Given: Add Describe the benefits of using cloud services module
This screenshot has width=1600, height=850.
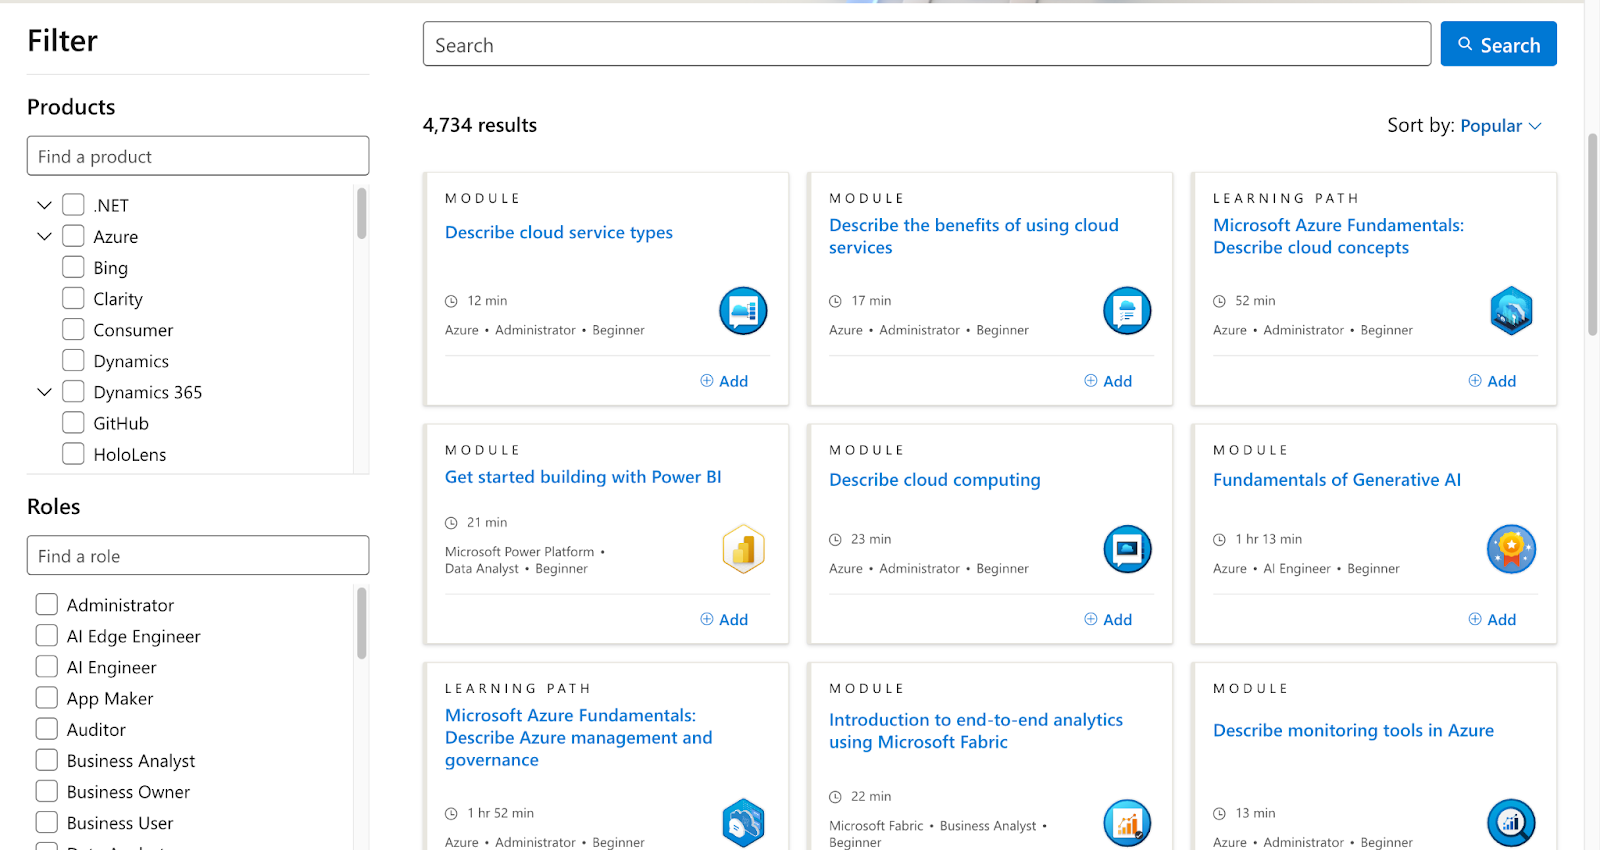Looking at the screenshot, I should click(x=1108, y=381).
